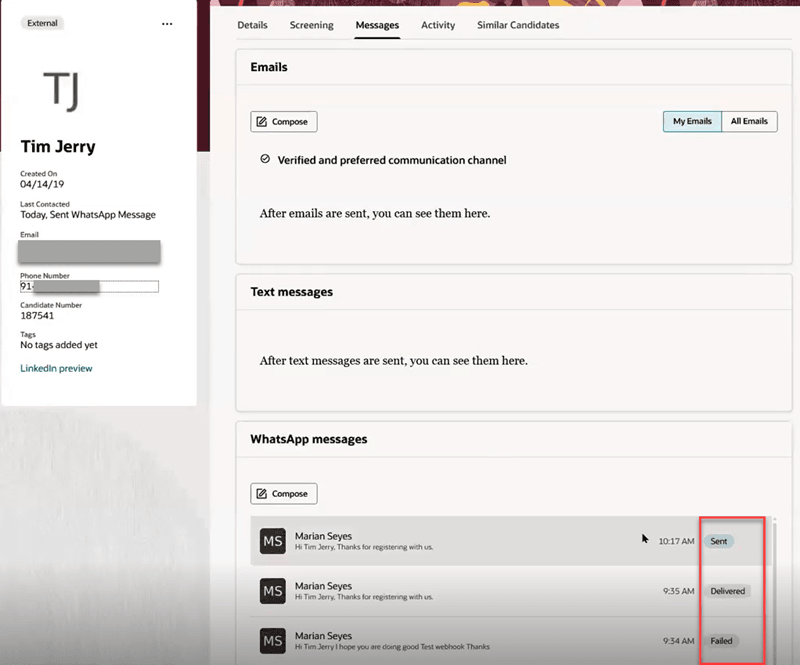Click the candidate name Tim Jerry

(58, 146)
